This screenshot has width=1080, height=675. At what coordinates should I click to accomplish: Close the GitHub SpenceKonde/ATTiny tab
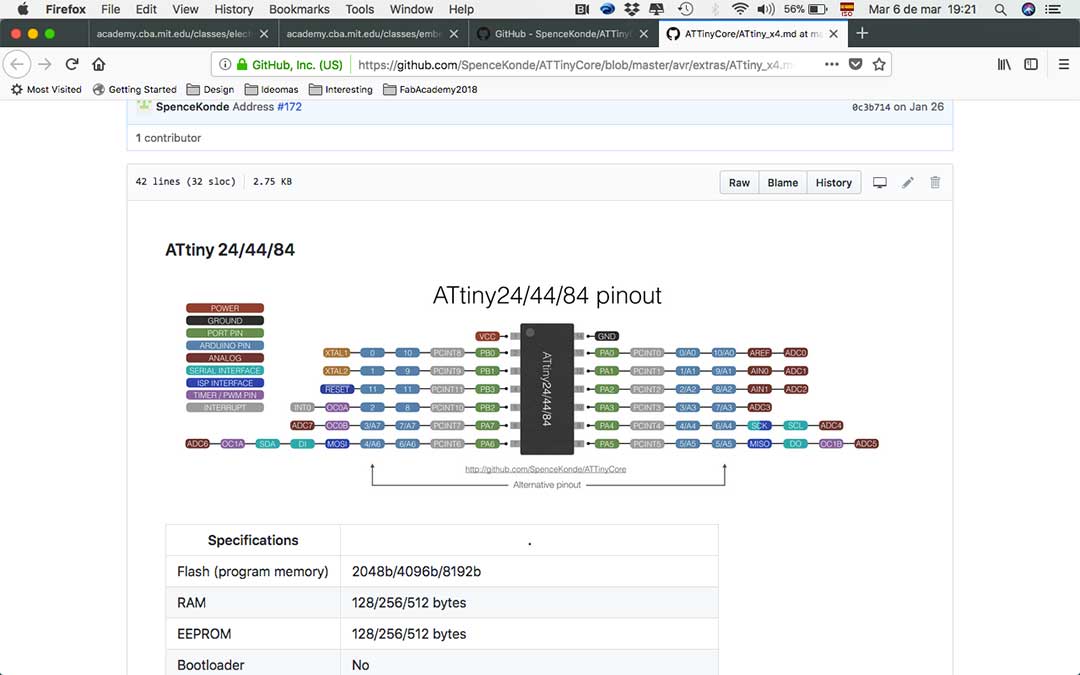[643, 34]
